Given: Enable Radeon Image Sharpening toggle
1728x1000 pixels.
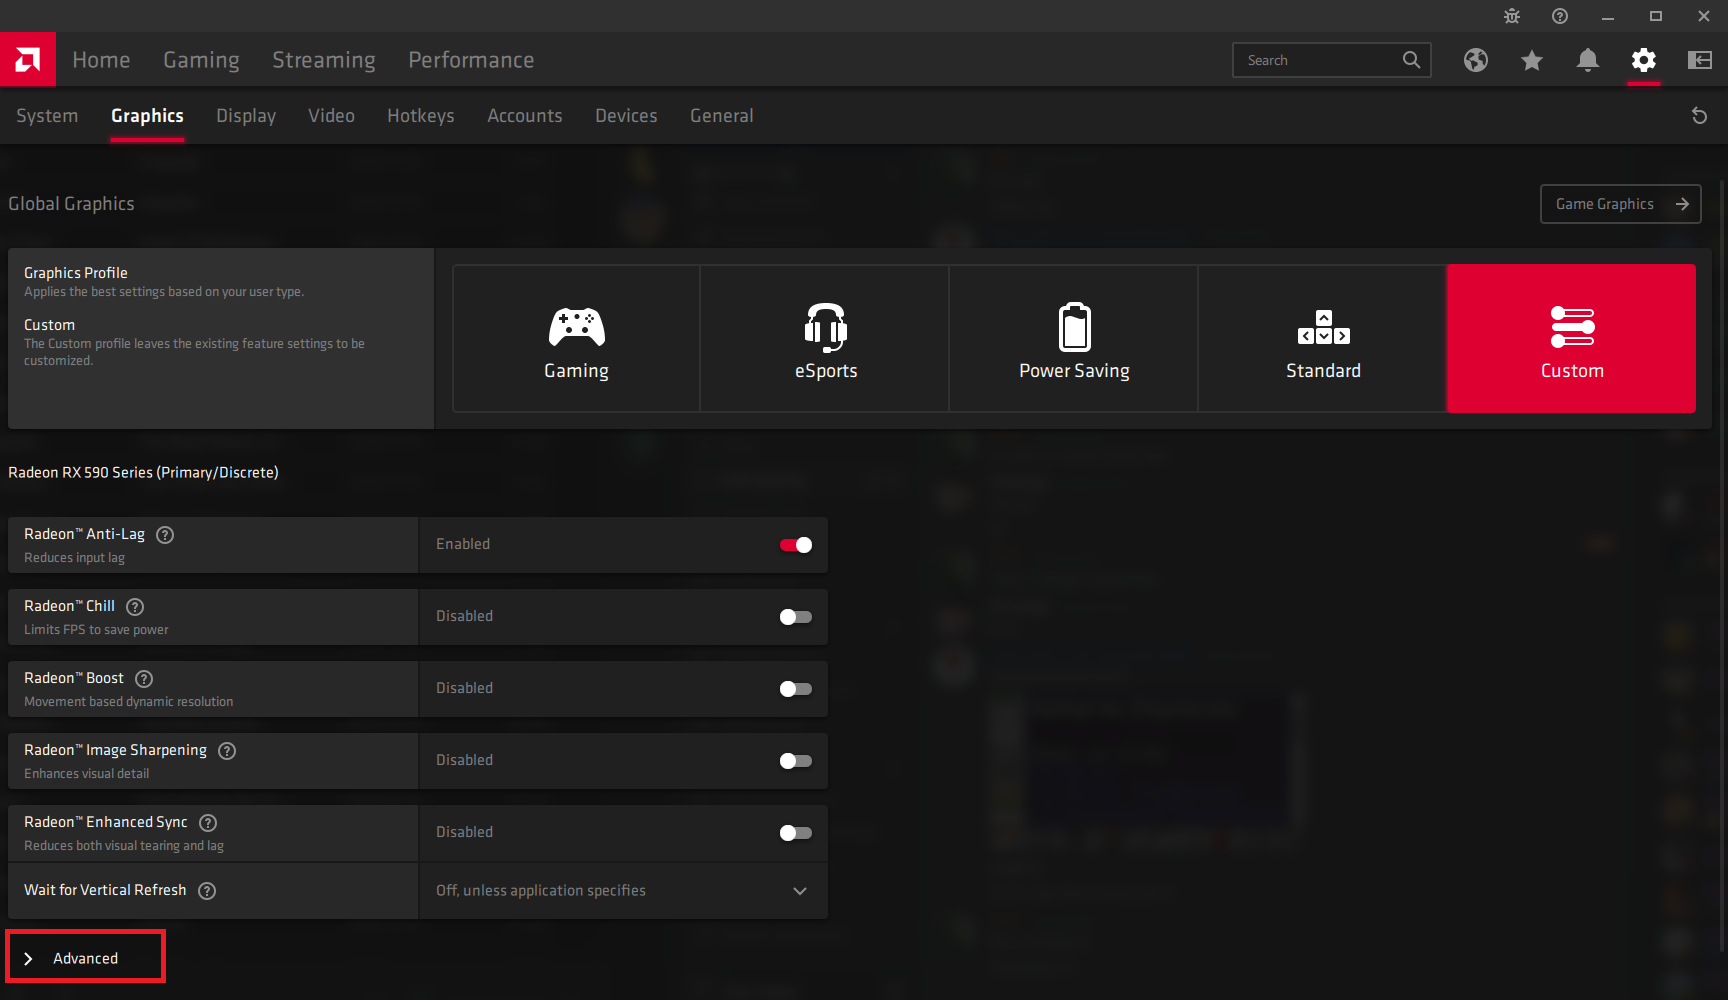Looking at the screenshot, I should pos(796,761).
